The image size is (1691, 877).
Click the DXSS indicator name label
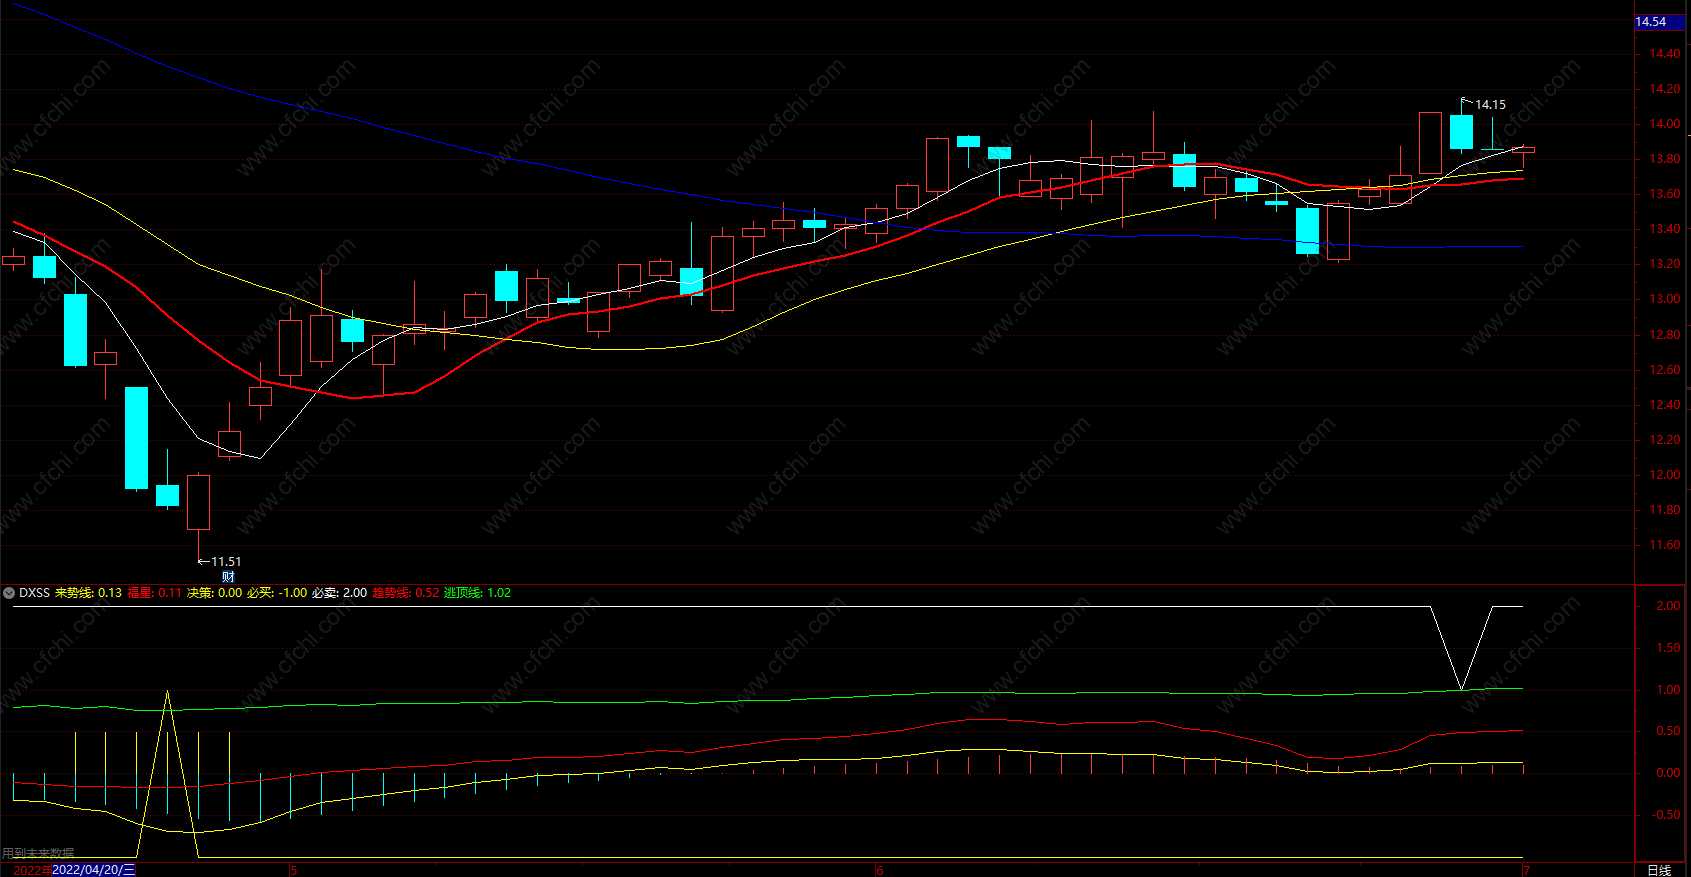pos(34,593)
